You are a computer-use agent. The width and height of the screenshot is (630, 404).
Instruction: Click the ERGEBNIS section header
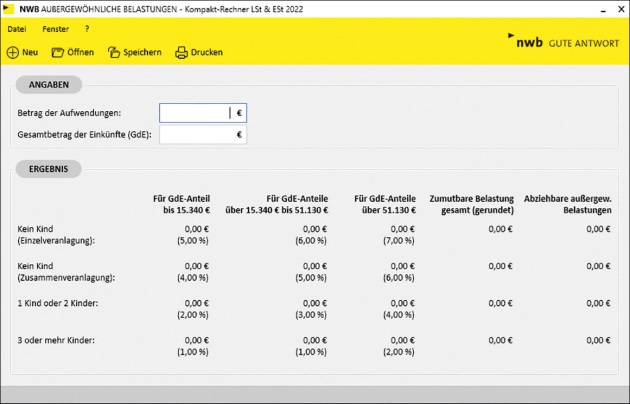[48, 169]
